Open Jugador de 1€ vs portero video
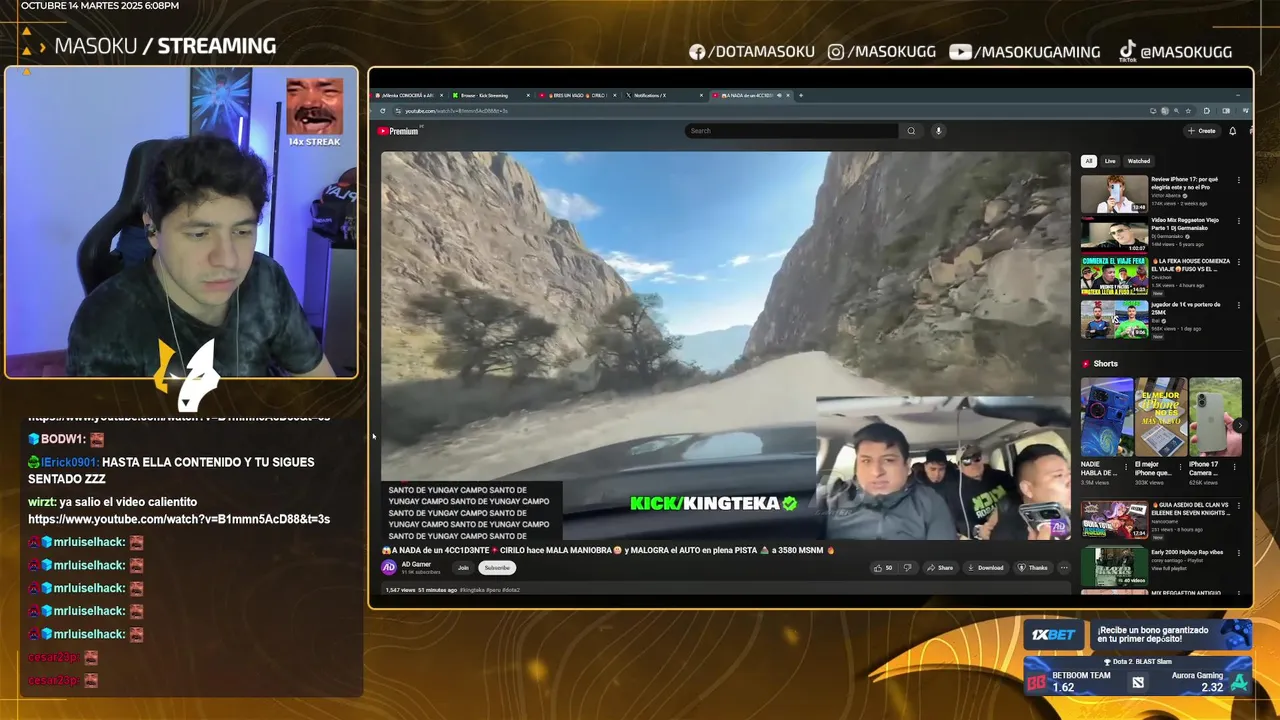The height and width of the screenshot is (720, 1280). point(1114,319)
